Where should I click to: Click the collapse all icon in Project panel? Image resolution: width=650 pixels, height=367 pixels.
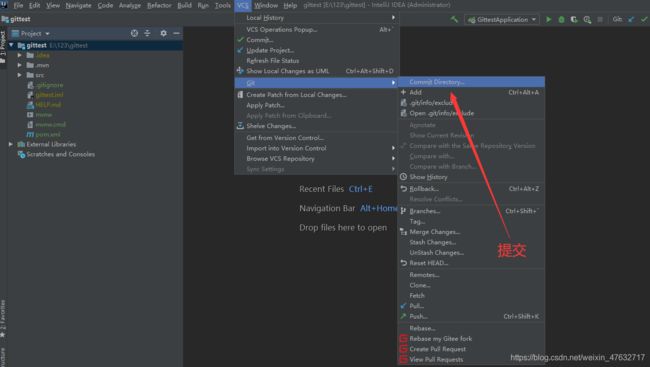point(147,33)
